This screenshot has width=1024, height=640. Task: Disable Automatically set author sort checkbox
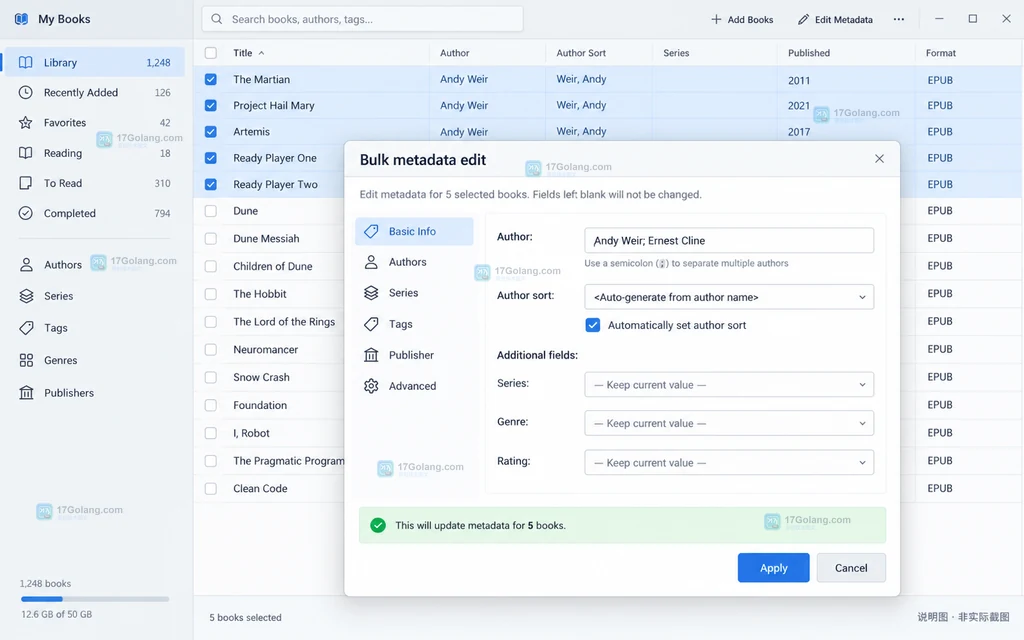592,325
